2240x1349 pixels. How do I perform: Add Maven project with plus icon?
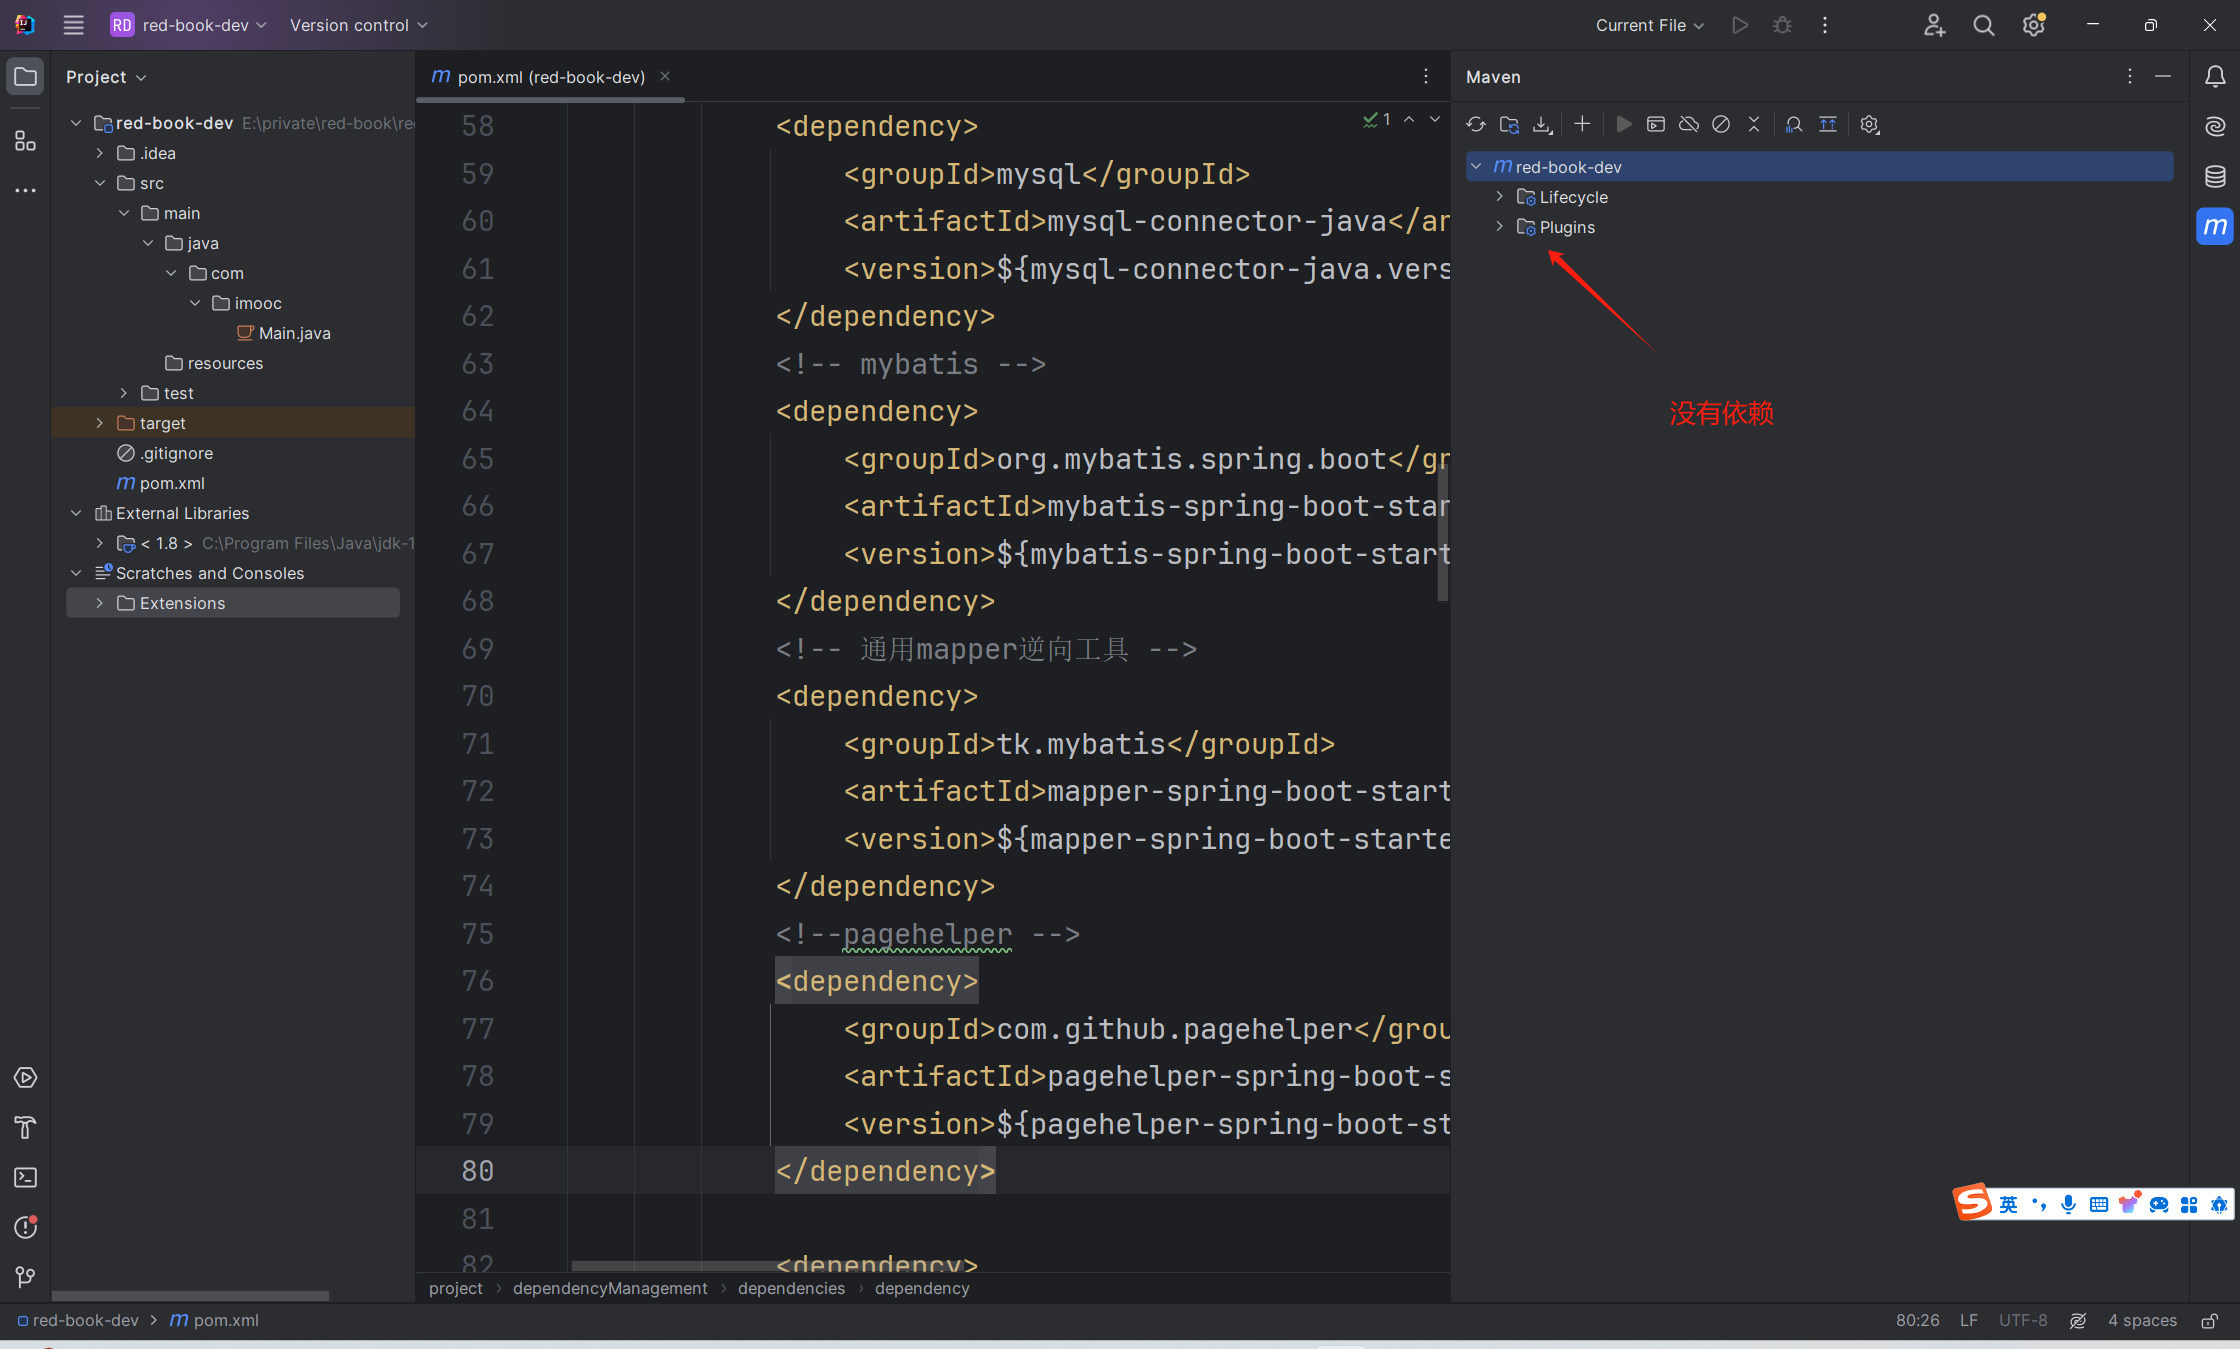1582,124
